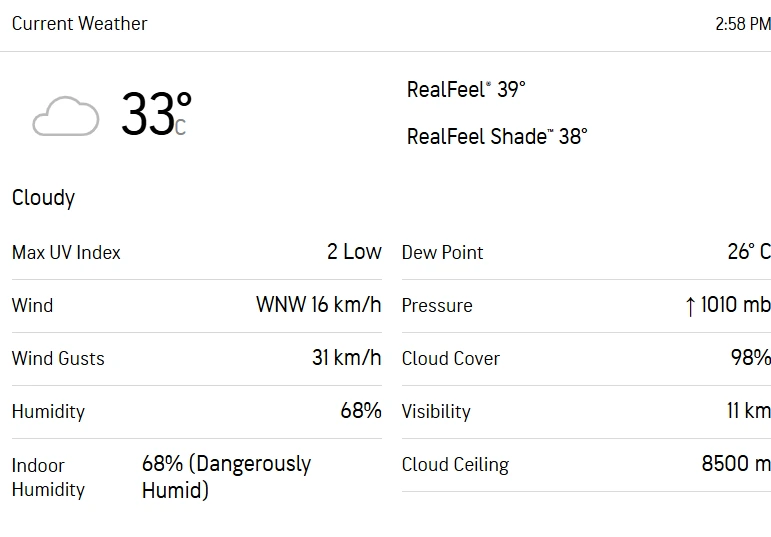
Task: Click the Indoor Humidity label
Action: (x=48, y=477)
